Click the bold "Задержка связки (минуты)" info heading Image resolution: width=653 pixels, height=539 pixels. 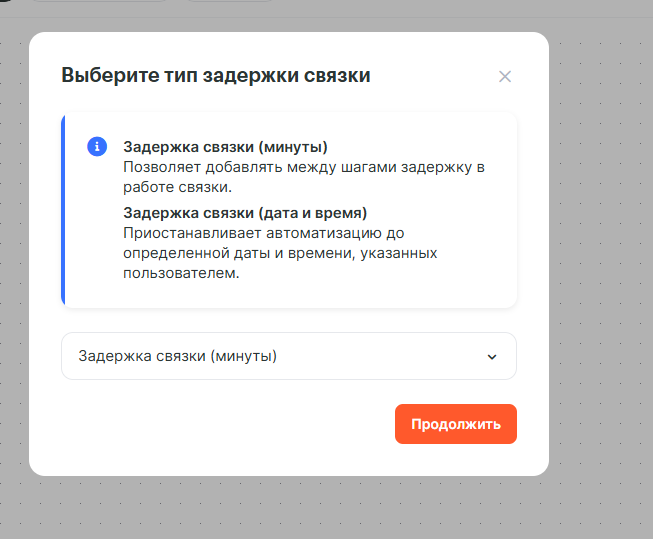pyautogui.click(x=225, y=147)
